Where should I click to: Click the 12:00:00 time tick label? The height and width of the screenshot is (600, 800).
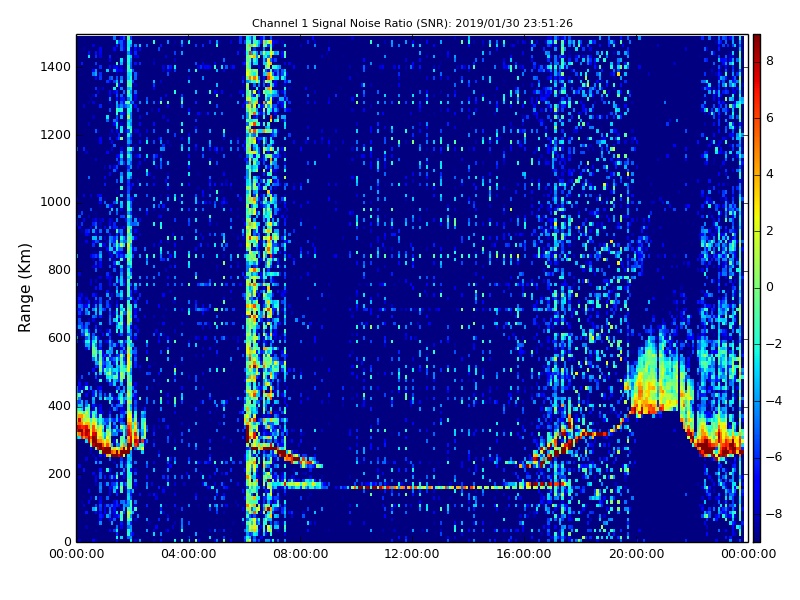[412, 554]
